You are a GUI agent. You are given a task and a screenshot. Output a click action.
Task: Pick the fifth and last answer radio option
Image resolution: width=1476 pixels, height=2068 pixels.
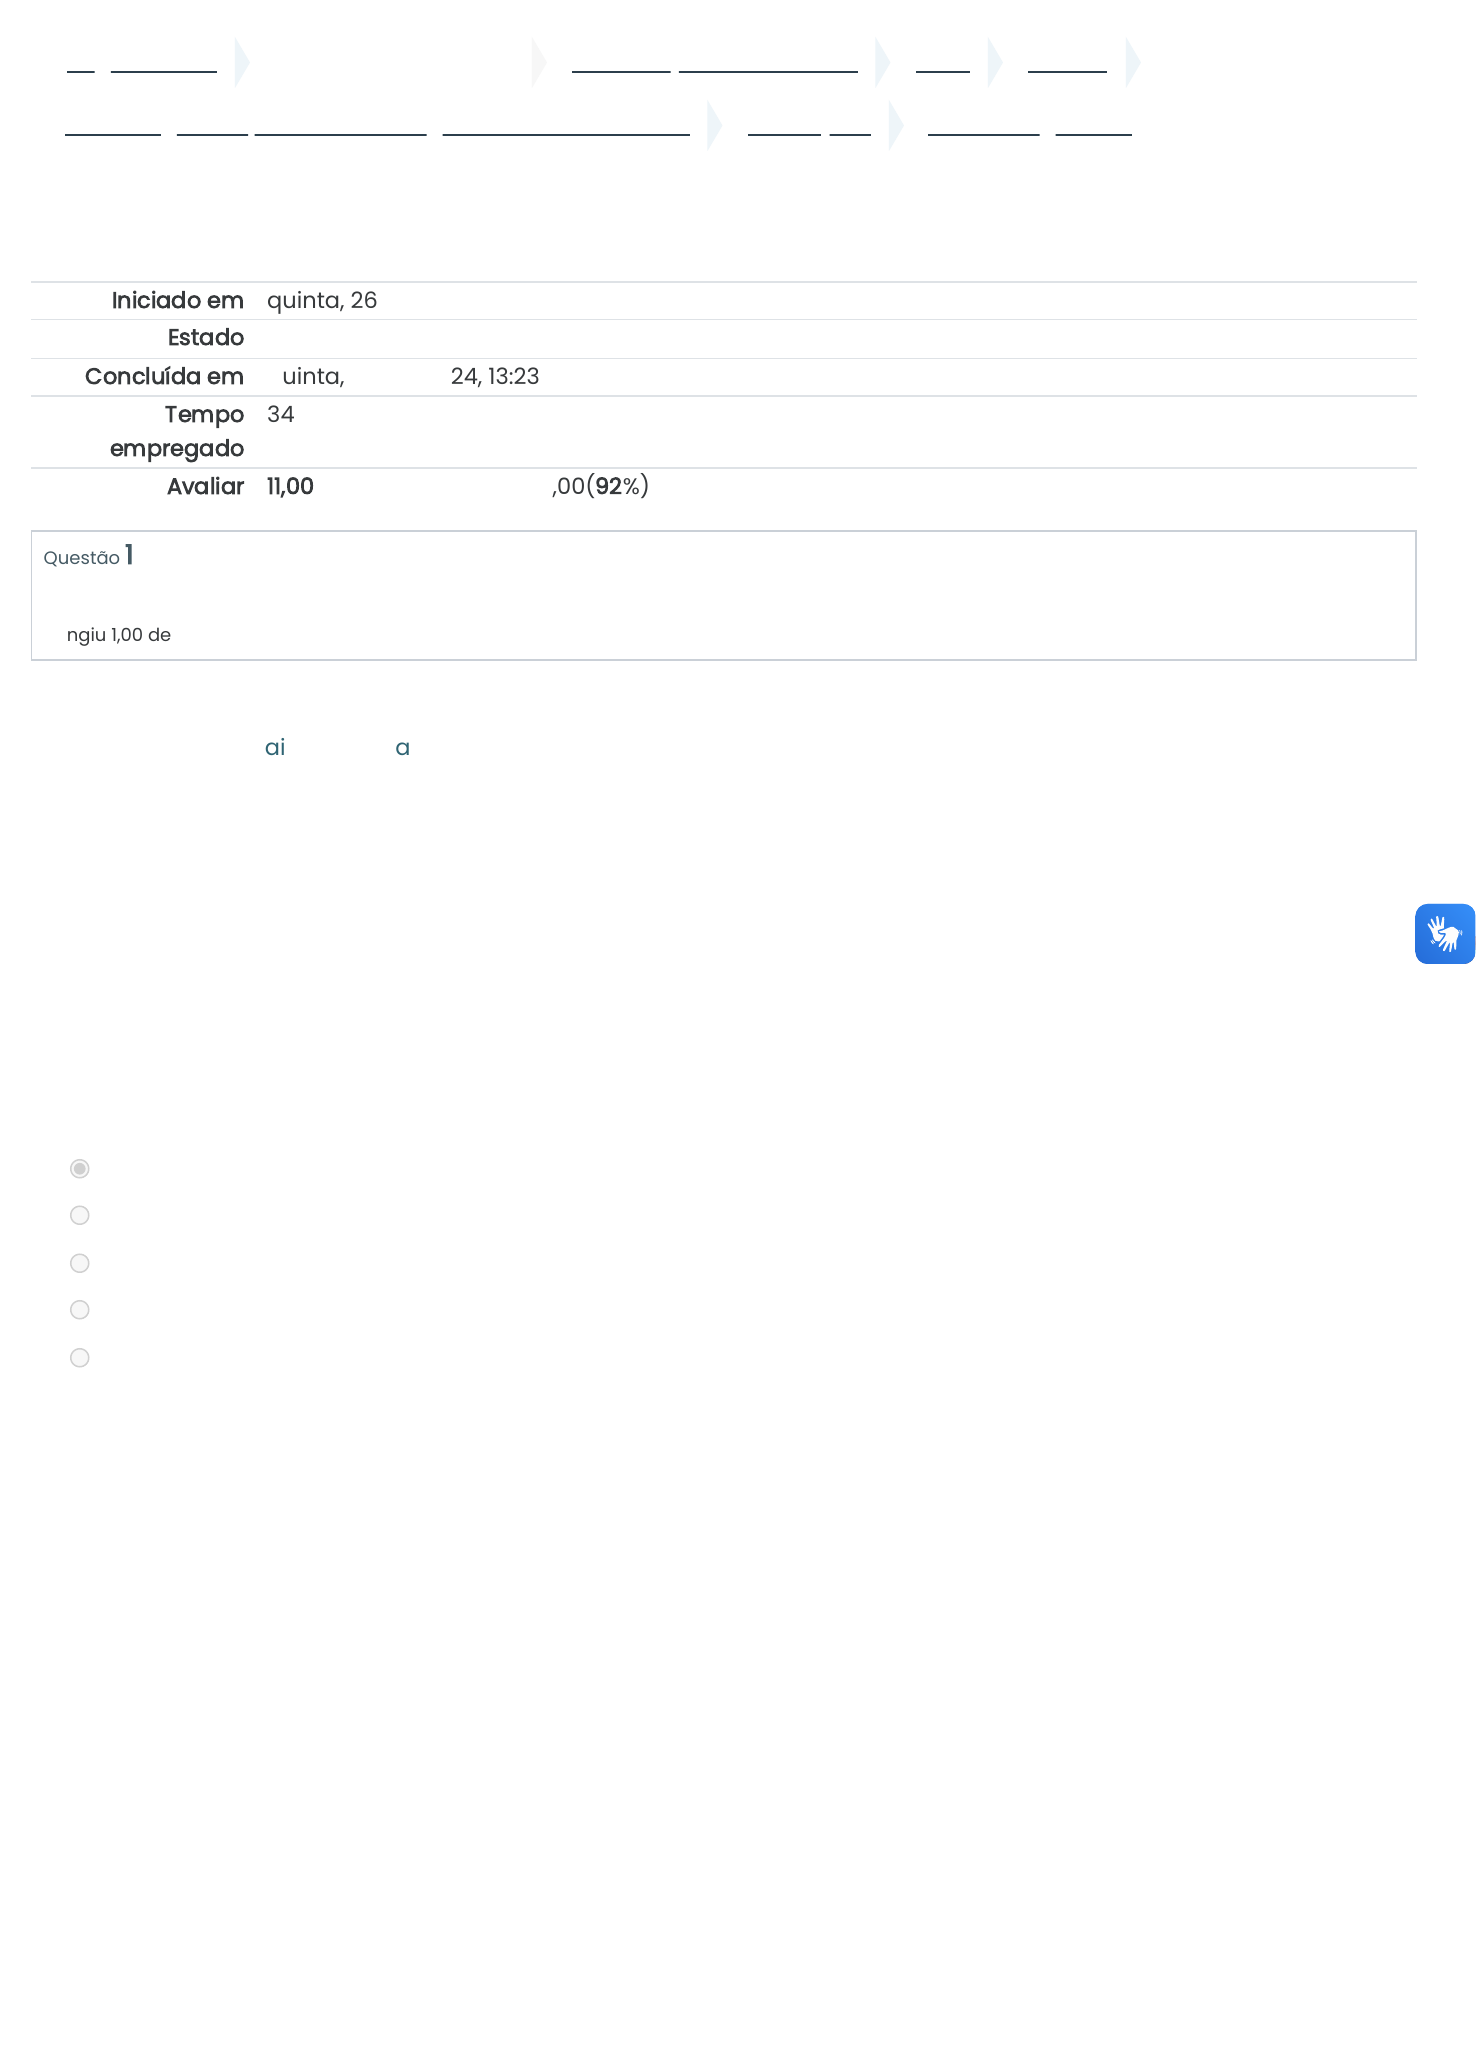(x=80, y=1358)
